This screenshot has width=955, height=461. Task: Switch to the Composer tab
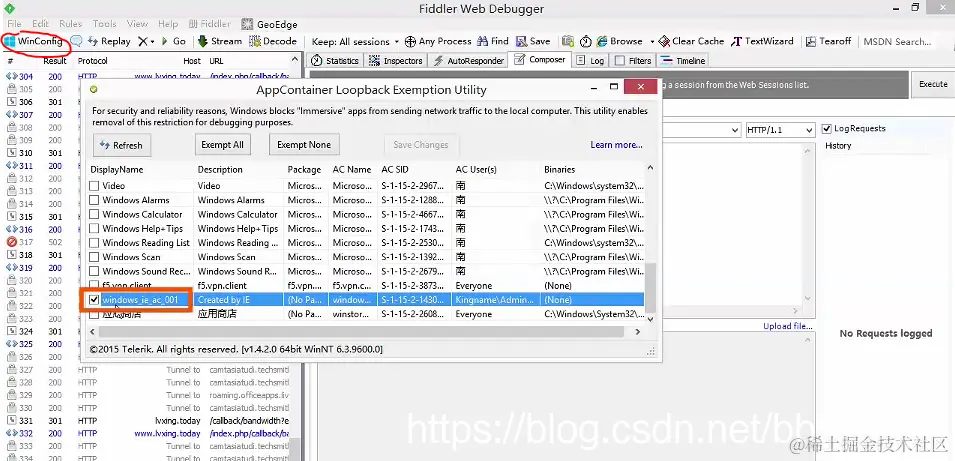pyautogui.click(x=540, y=60)
